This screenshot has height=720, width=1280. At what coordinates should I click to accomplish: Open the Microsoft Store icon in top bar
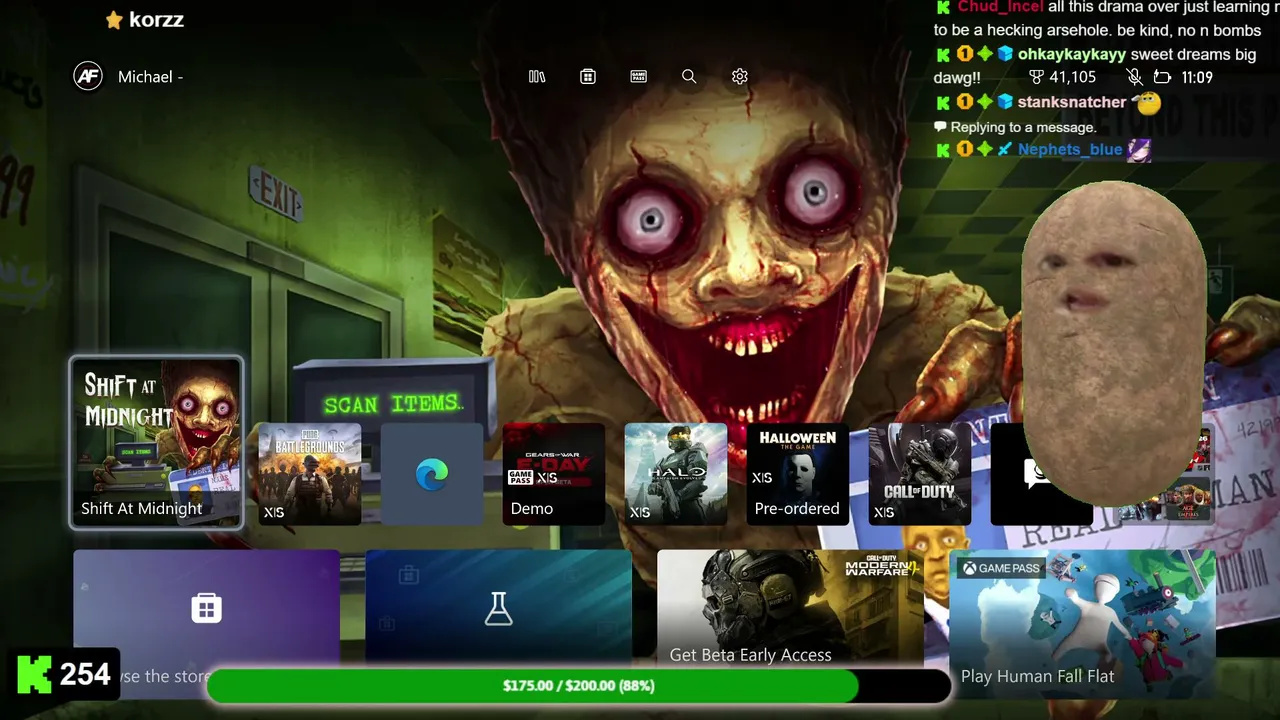pos(588,77)
